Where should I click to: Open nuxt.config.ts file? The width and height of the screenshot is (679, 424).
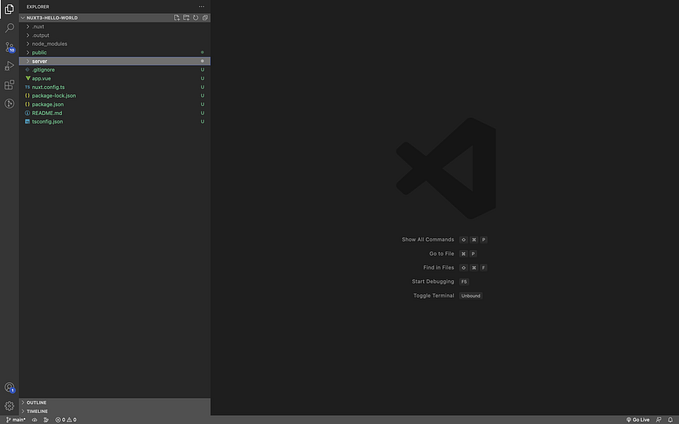click(x=115, y=87)
